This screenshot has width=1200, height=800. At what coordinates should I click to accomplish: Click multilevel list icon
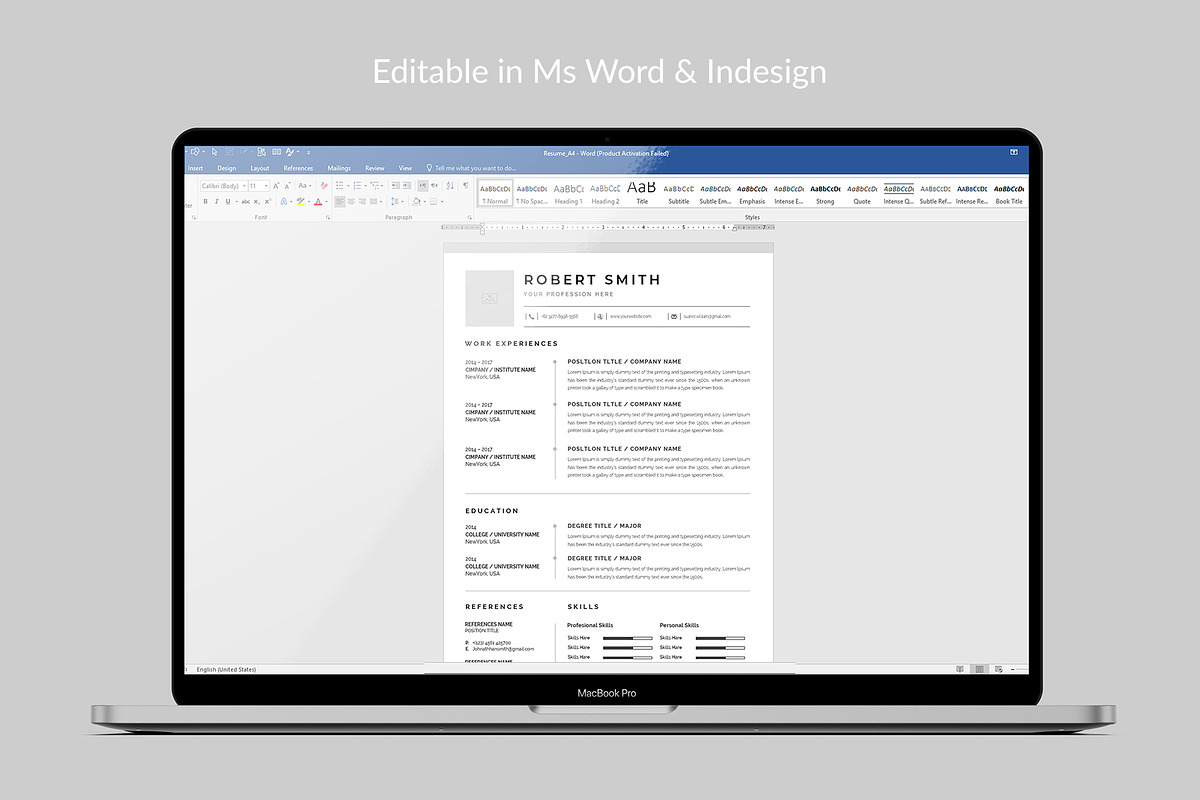click(374, 186)
